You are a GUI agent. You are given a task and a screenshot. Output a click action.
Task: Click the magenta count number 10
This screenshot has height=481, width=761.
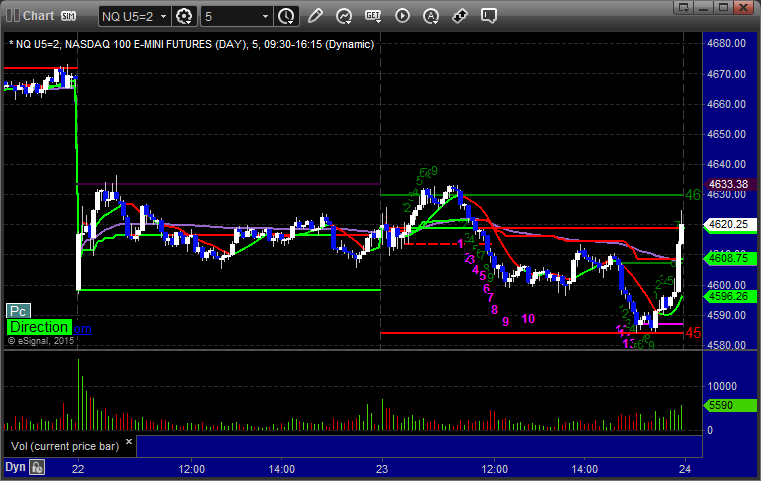pos(528,319)
